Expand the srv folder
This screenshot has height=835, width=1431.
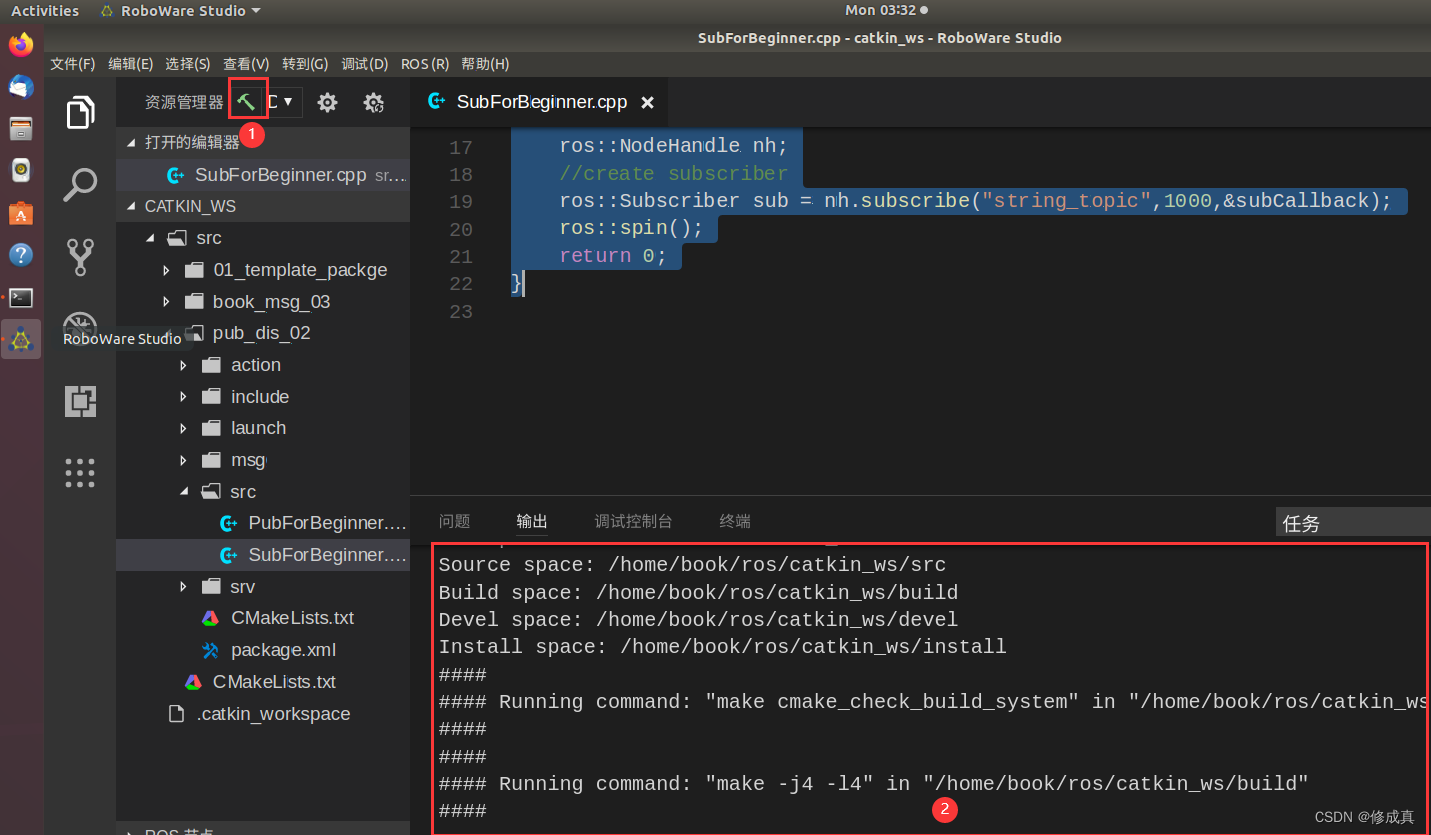[x=183, y=587]
